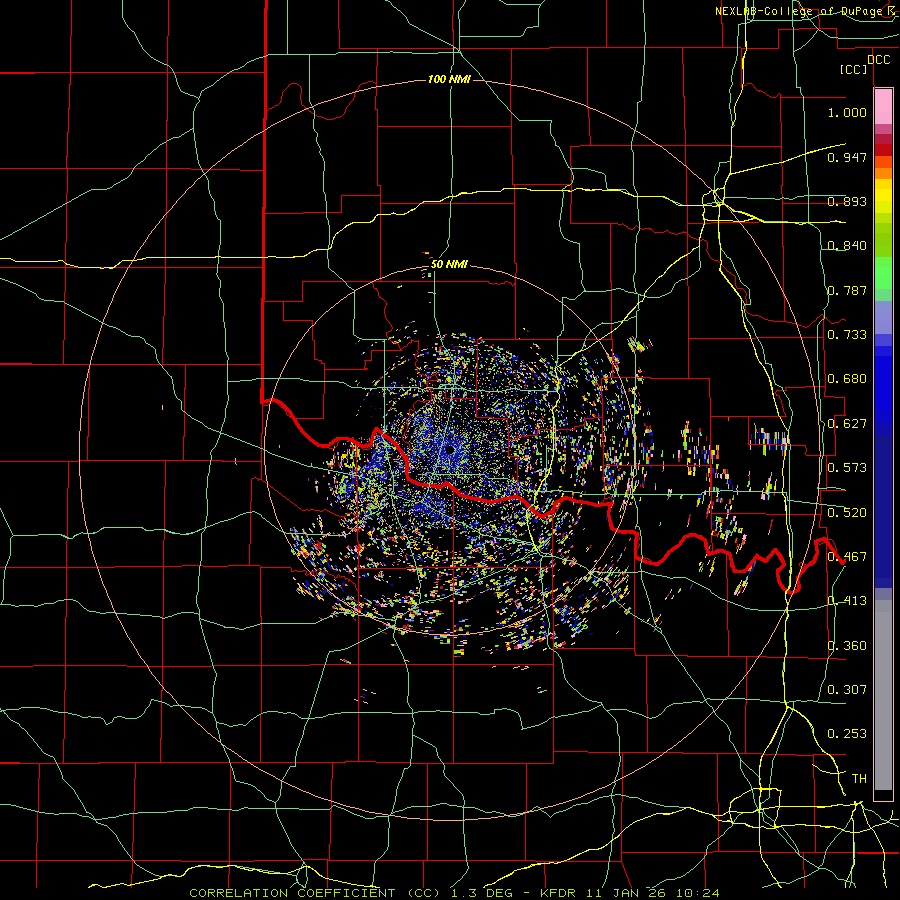Select the 0.253 scale value
Screen dimensions: 900x900
tap(847, 734)
